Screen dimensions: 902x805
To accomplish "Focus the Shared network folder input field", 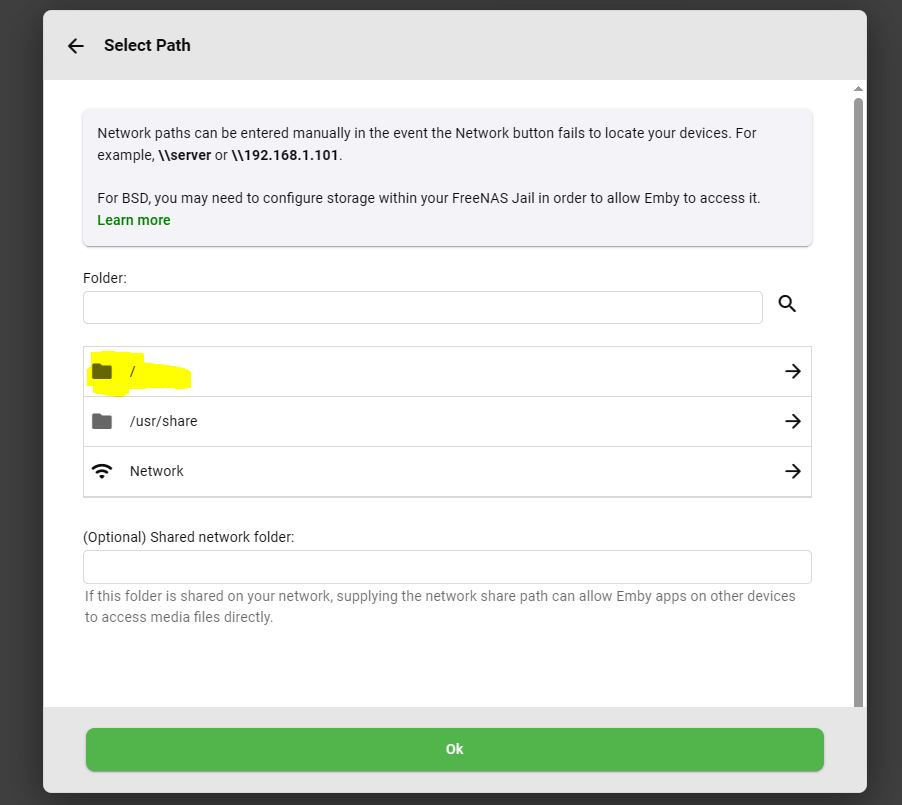I will click(447, 567).
